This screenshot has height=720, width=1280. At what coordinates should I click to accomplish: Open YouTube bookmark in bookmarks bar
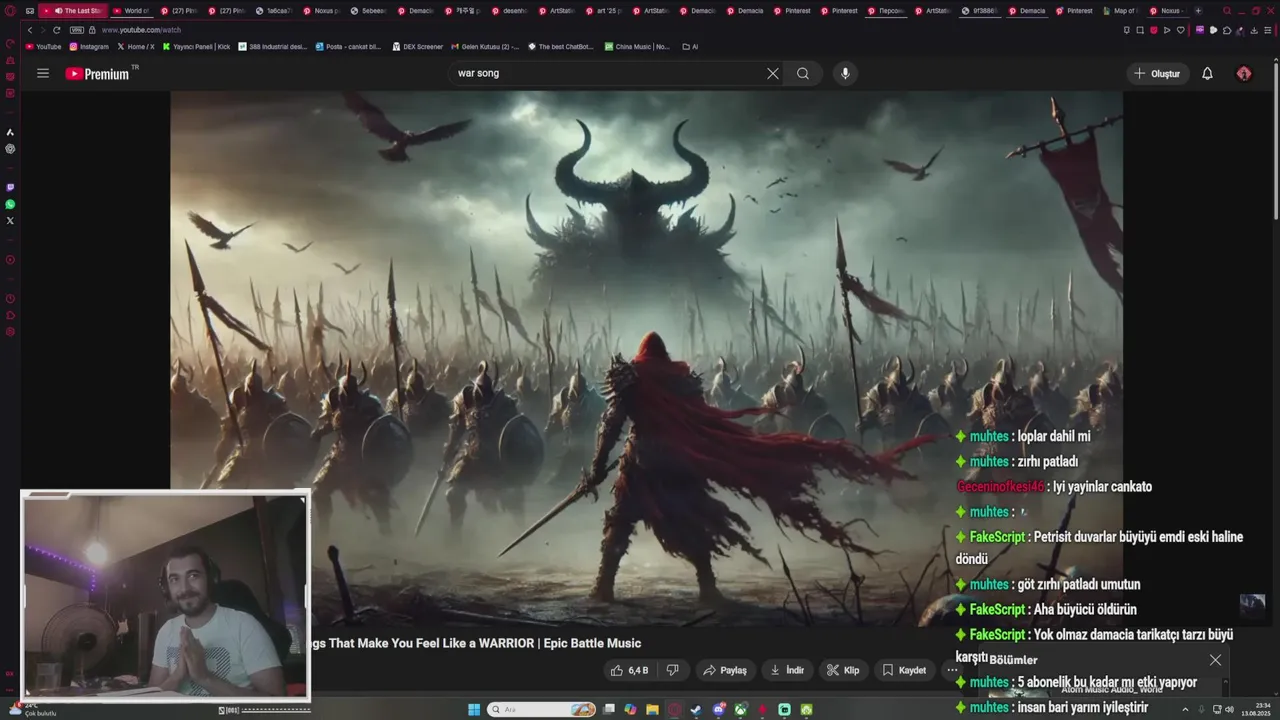[x=43, y=47]
